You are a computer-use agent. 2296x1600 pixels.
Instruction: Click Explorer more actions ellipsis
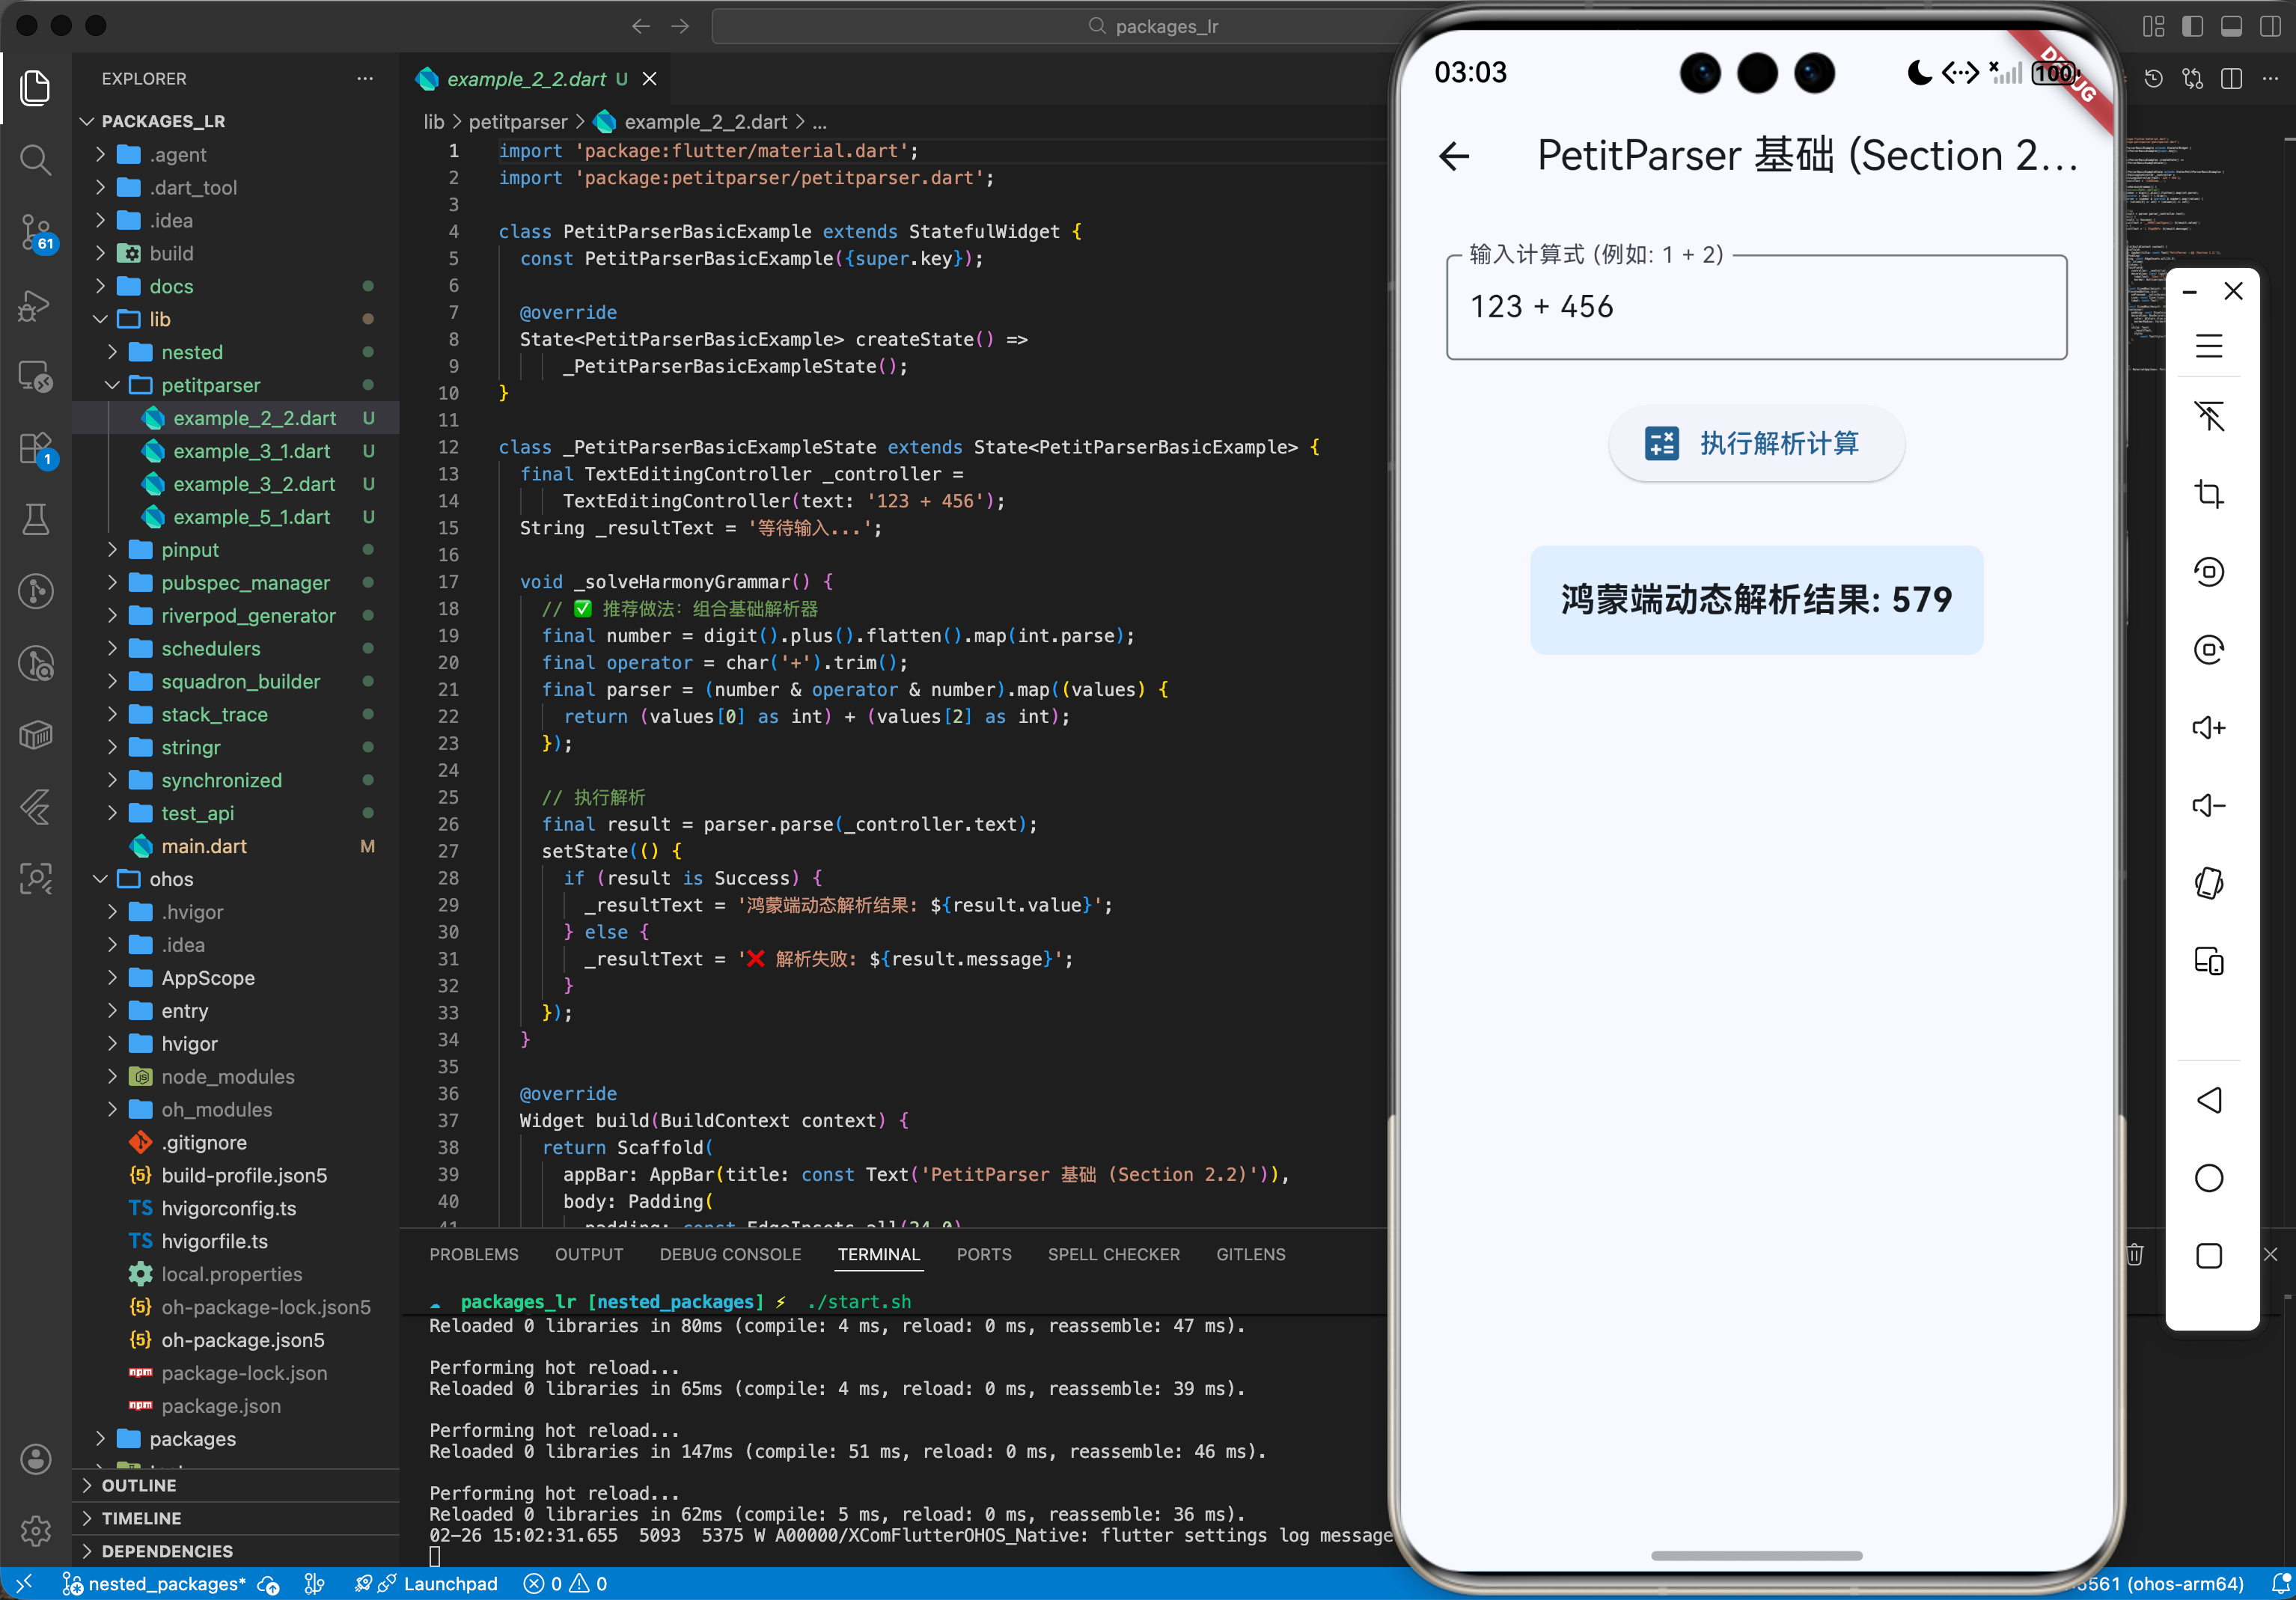click(365, 78)
